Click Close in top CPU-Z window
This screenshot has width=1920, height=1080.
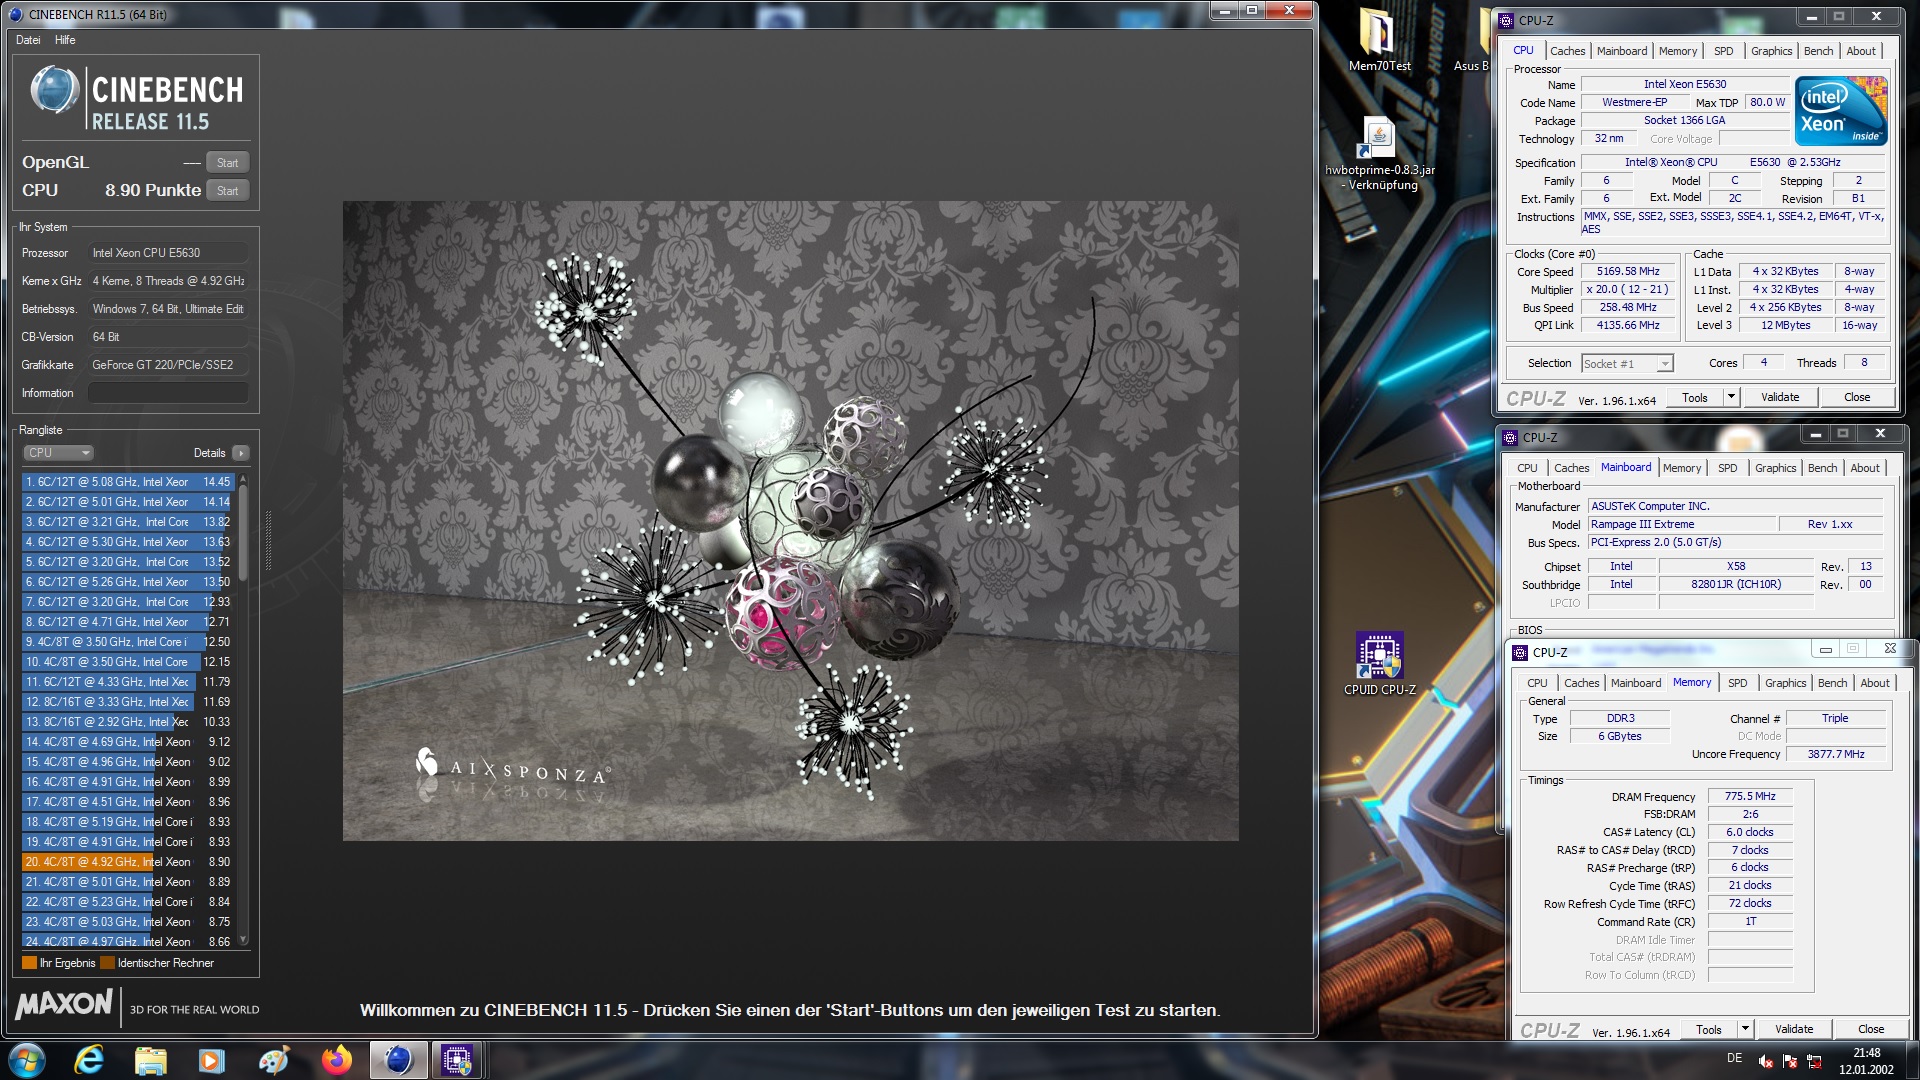[1857, 397]
